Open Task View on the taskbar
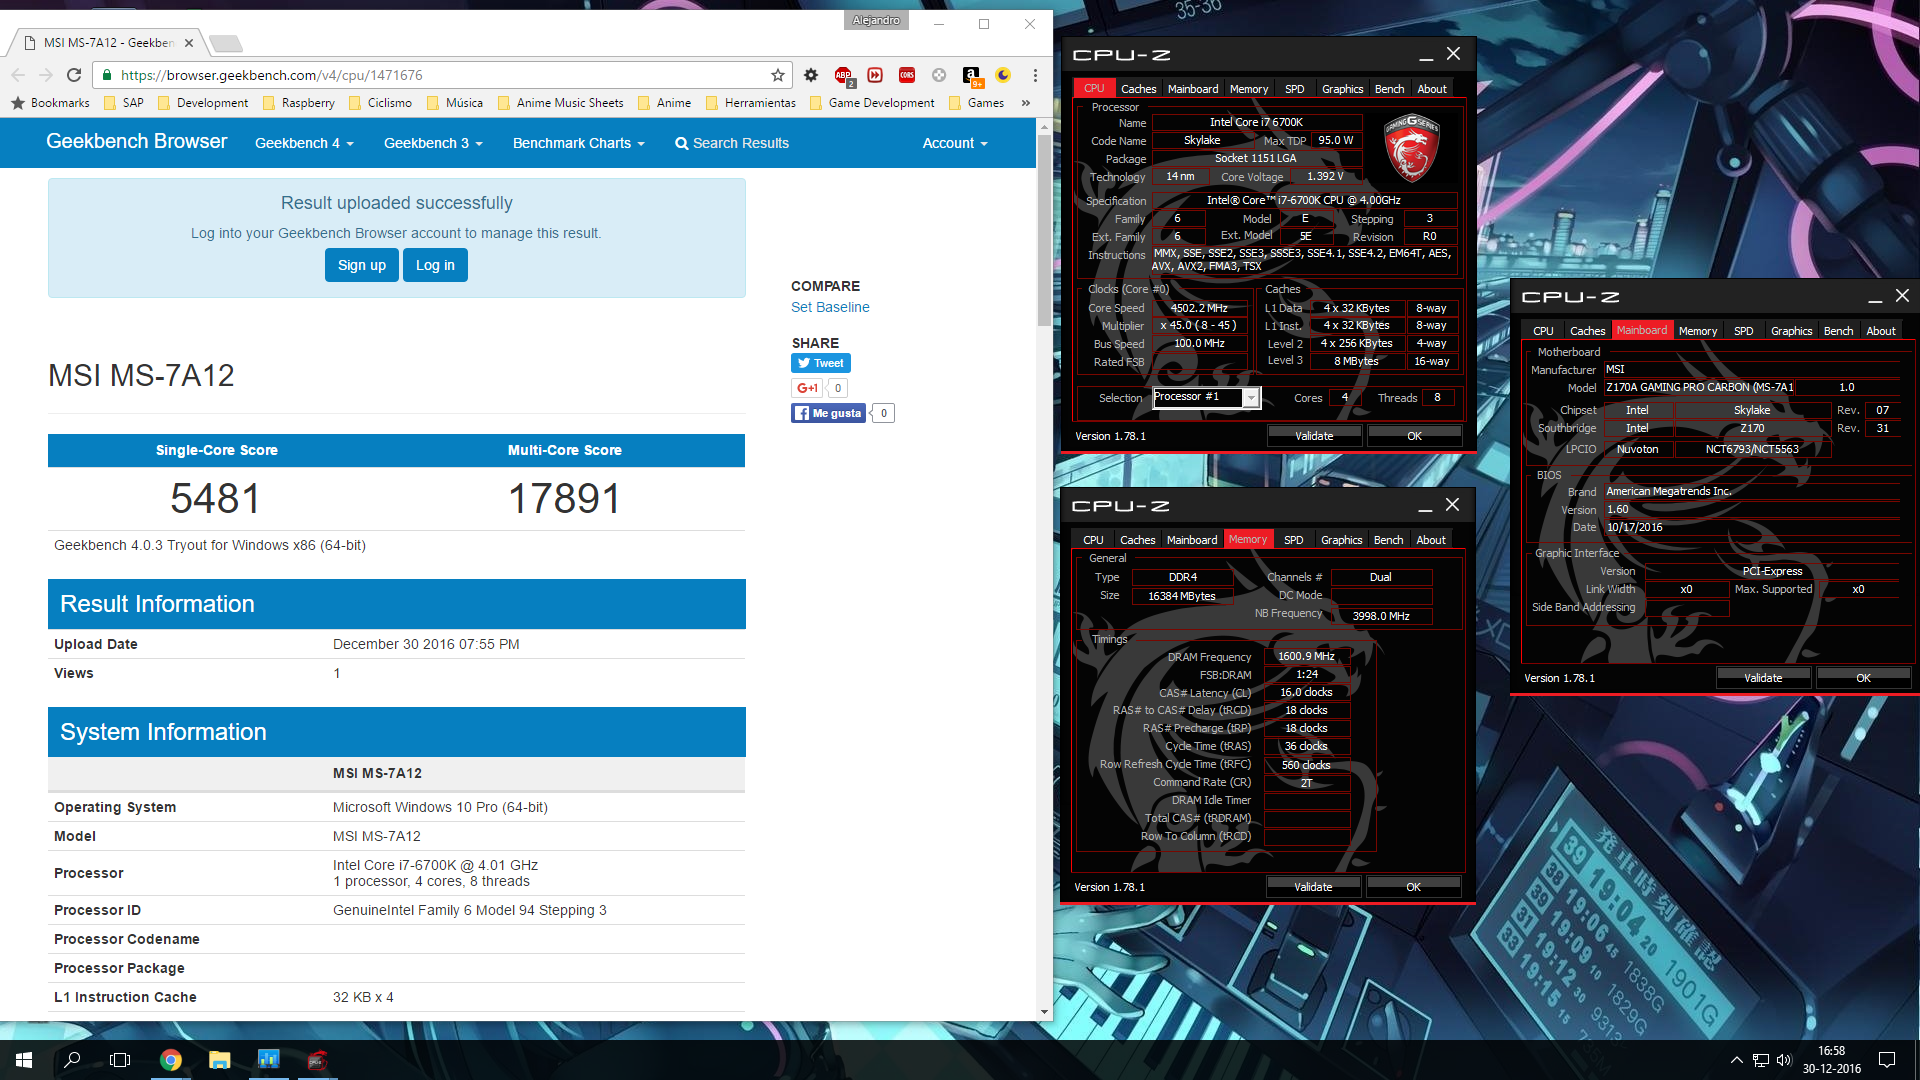 (120, 1060)
